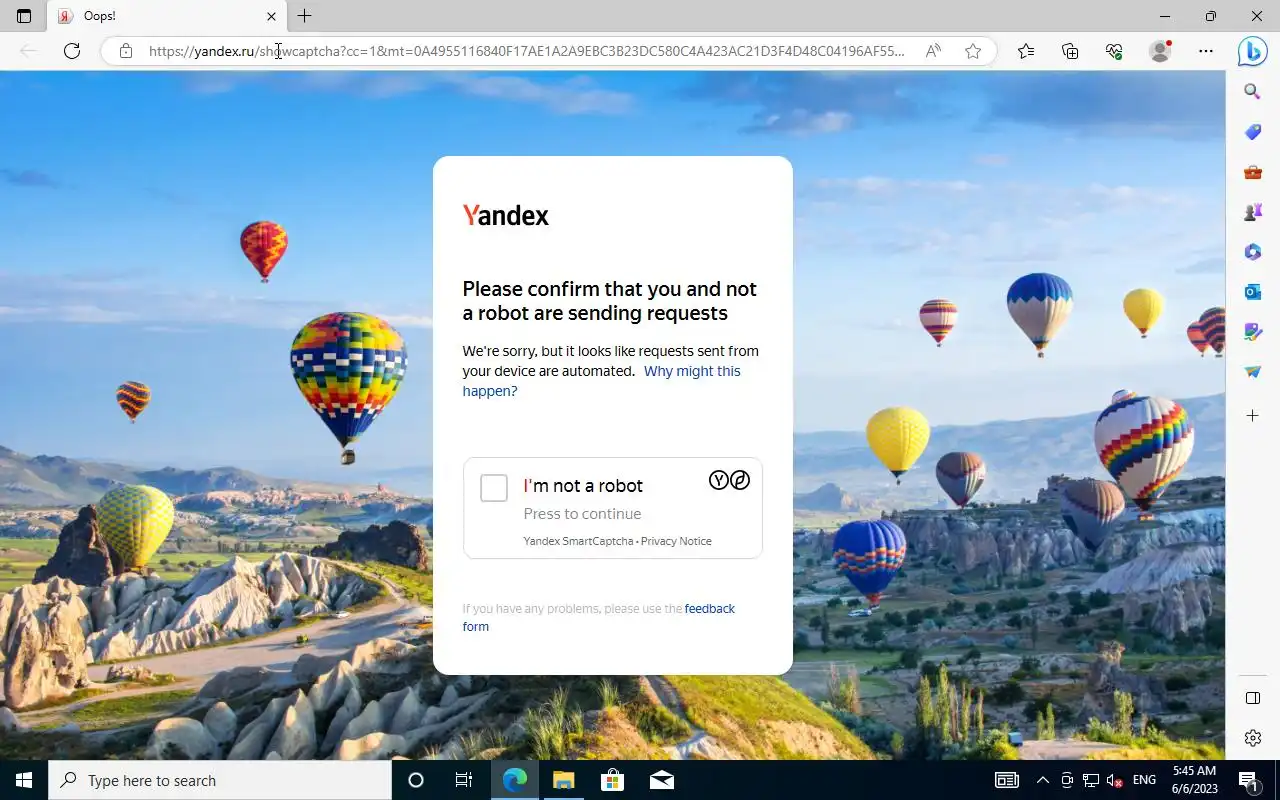Open sidebar settings gear
The image size is (1280, 800).
click(1252, 738)
